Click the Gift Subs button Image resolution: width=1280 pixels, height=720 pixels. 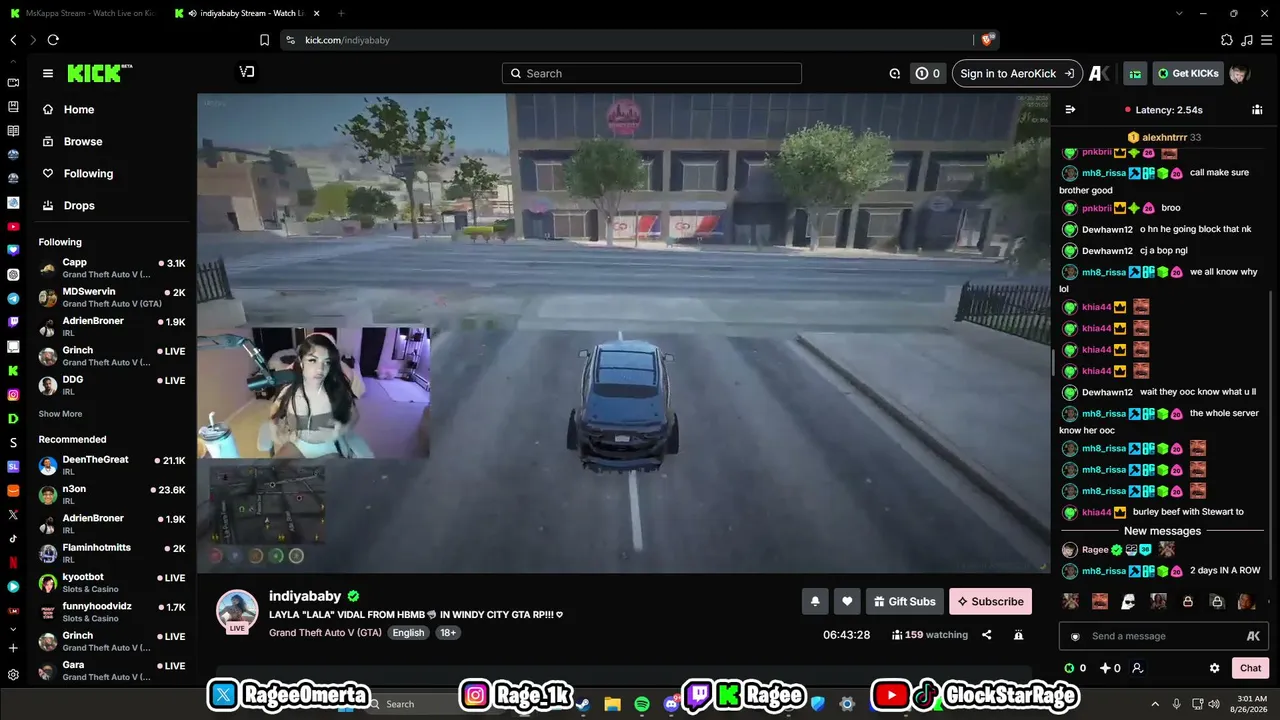pyautogui.click(x=905, y=601)
